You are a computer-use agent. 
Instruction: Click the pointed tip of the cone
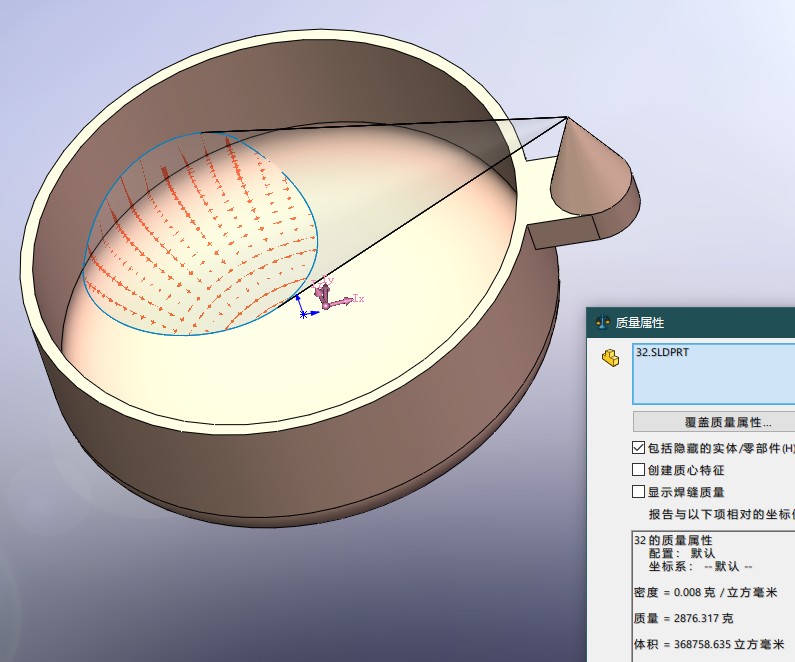[568, 118]
